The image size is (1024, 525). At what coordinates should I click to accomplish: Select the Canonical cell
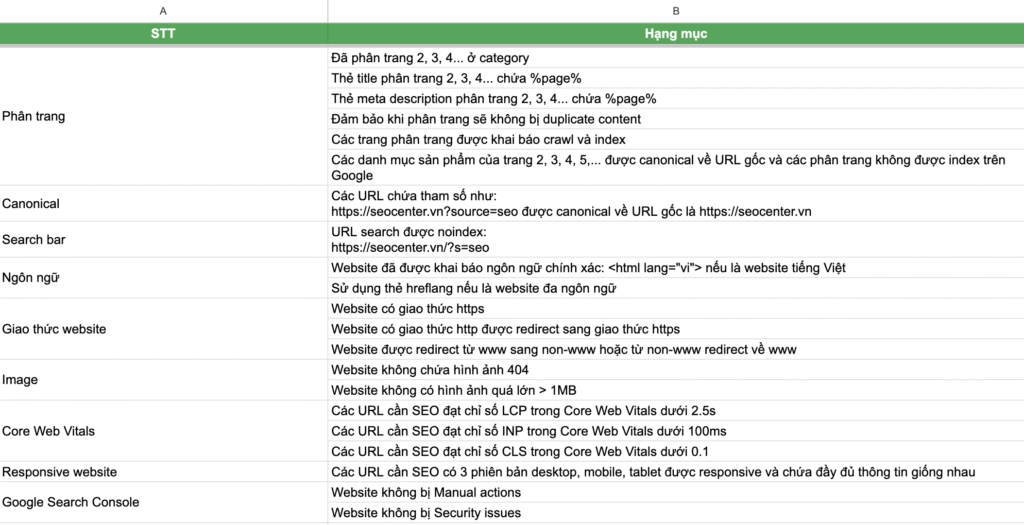click(x=163, y=204)
